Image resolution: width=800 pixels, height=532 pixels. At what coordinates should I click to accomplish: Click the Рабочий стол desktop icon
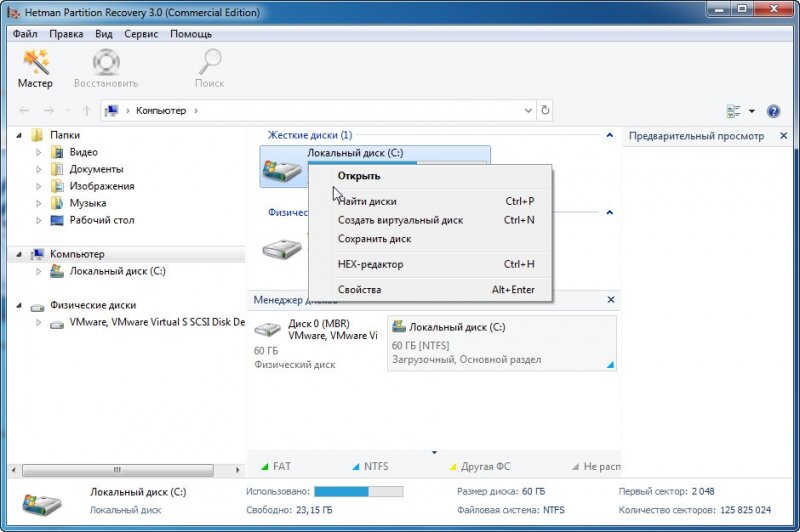[x=57, y=220]
